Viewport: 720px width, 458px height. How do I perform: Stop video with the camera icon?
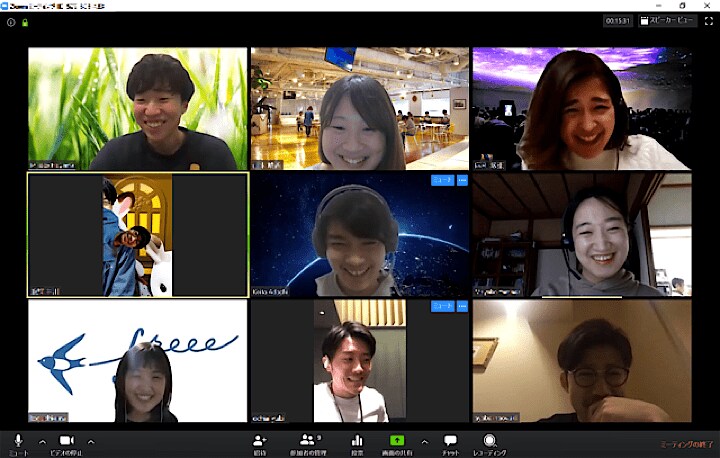(67, 441)
